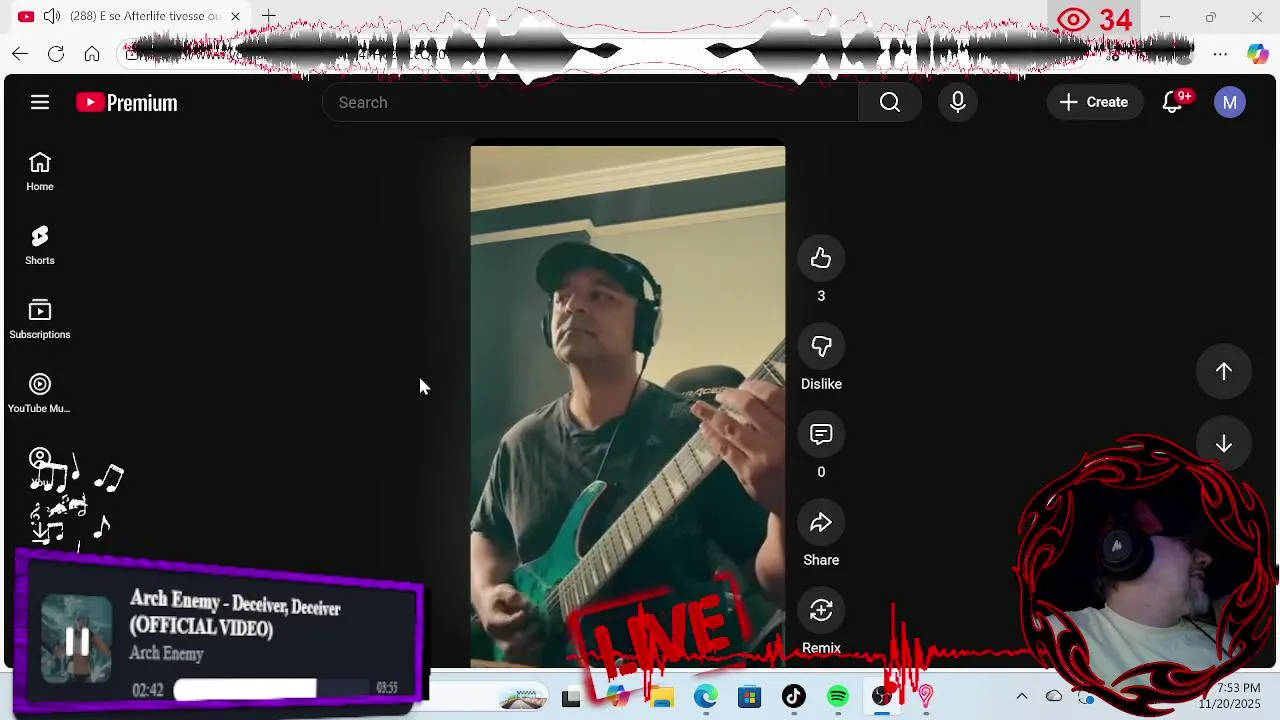1280x720 pixels.
Task: Close the YouTube browser tab
Action: click(236, 16)
